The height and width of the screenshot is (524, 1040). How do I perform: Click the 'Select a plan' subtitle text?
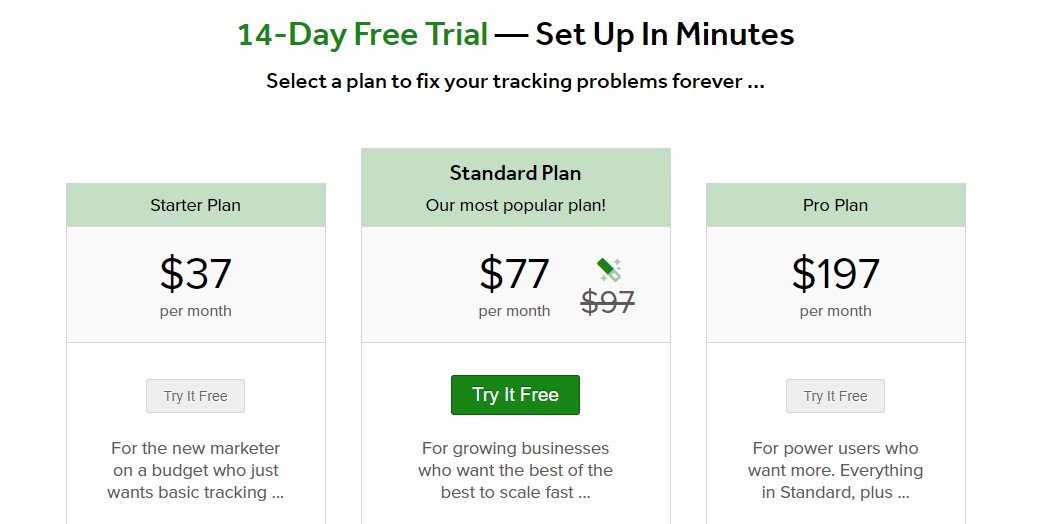click(x=515, y=82)
